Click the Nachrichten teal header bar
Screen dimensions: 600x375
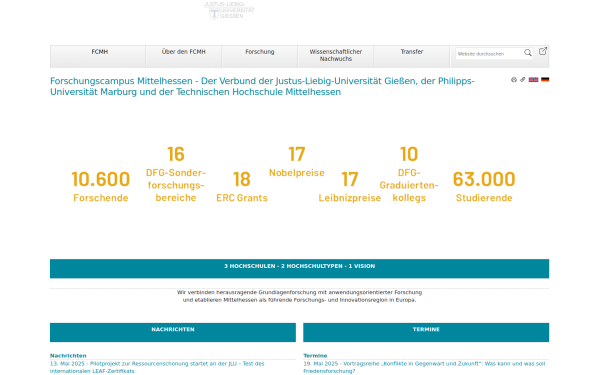(x=173, y=332)
